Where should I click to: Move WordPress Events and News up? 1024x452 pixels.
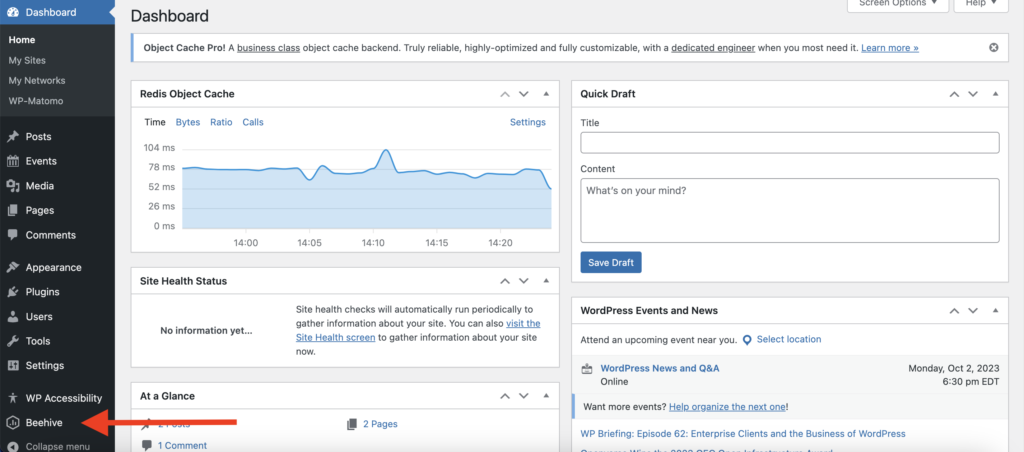[x=954, y=311]
